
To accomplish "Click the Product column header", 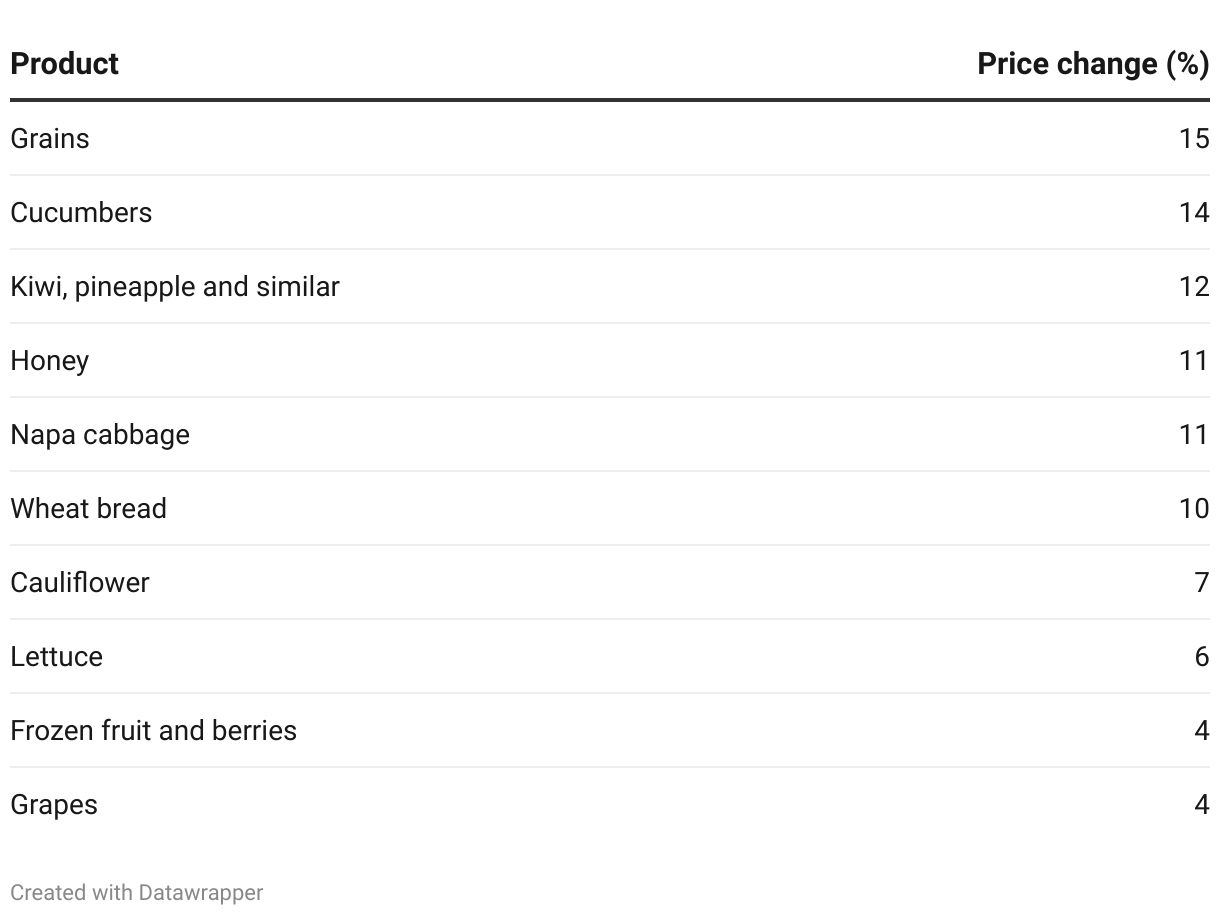I will click(64, 64).
